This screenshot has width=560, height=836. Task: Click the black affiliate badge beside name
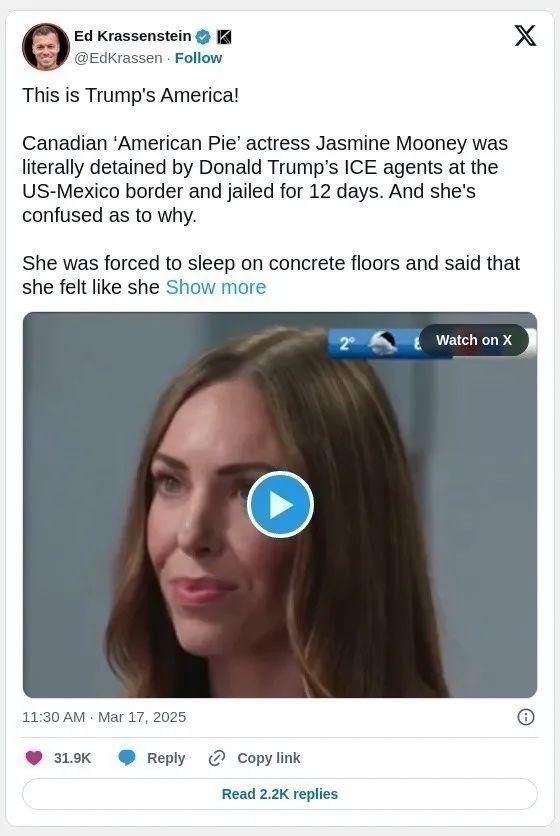pos(224,37)
